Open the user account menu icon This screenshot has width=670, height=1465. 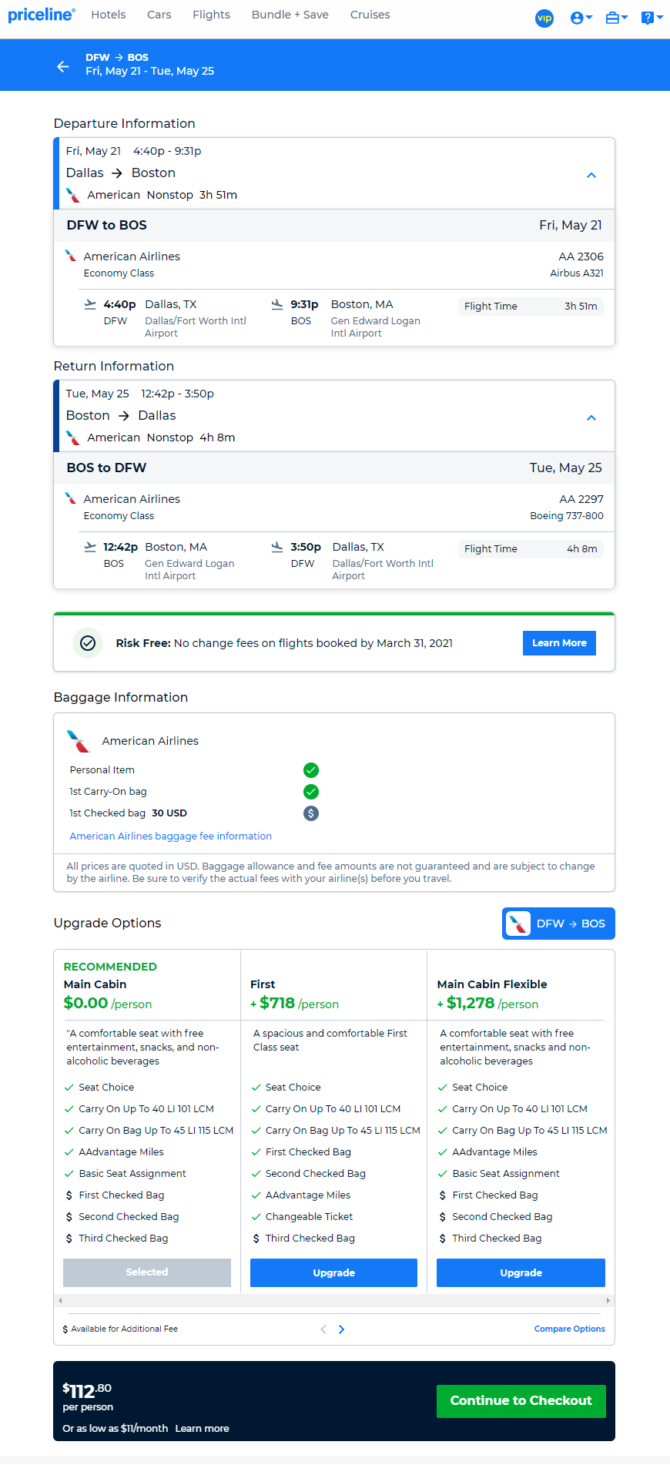click(x=580, y=18)
